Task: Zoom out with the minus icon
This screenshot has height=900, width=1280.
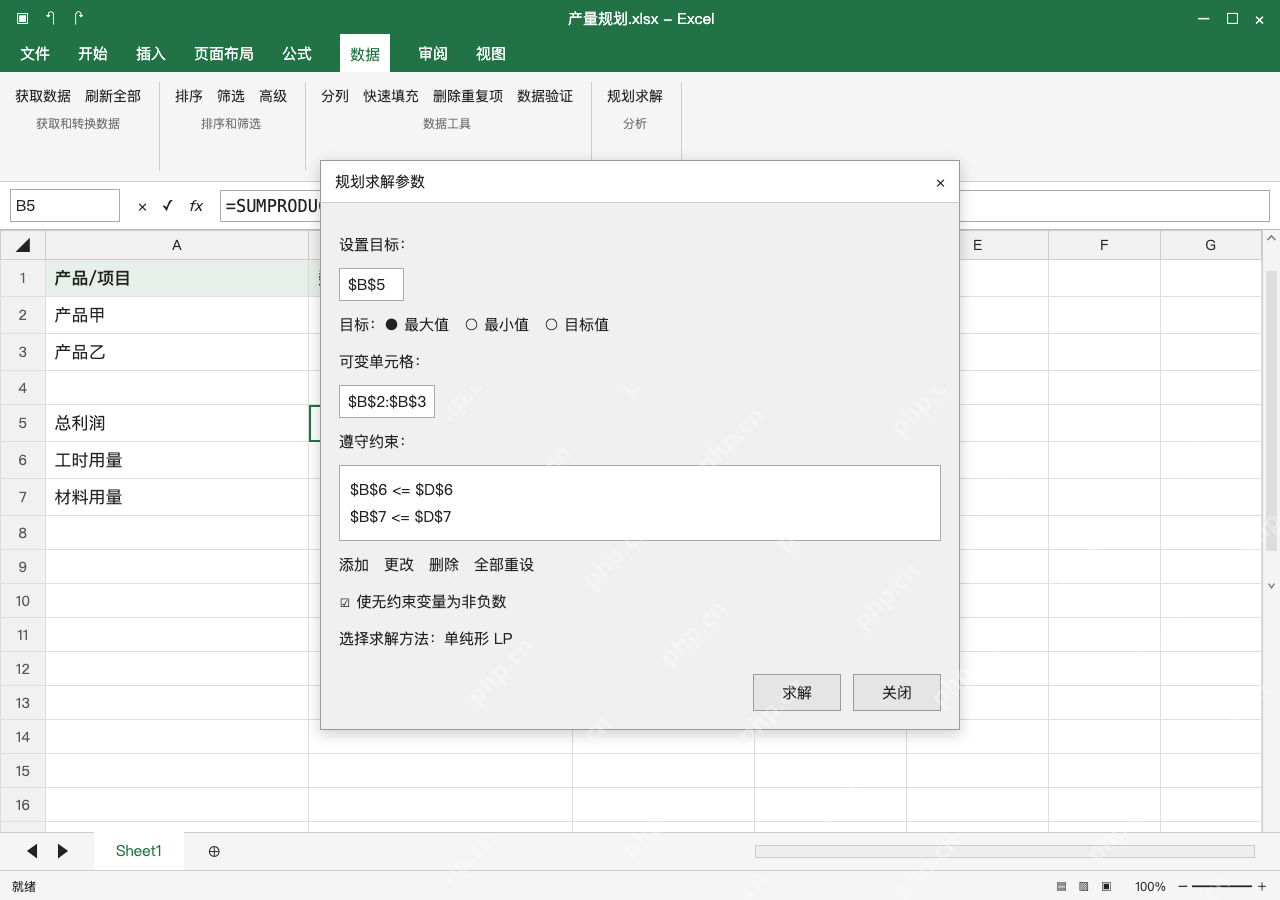Action: point(1183,886)
